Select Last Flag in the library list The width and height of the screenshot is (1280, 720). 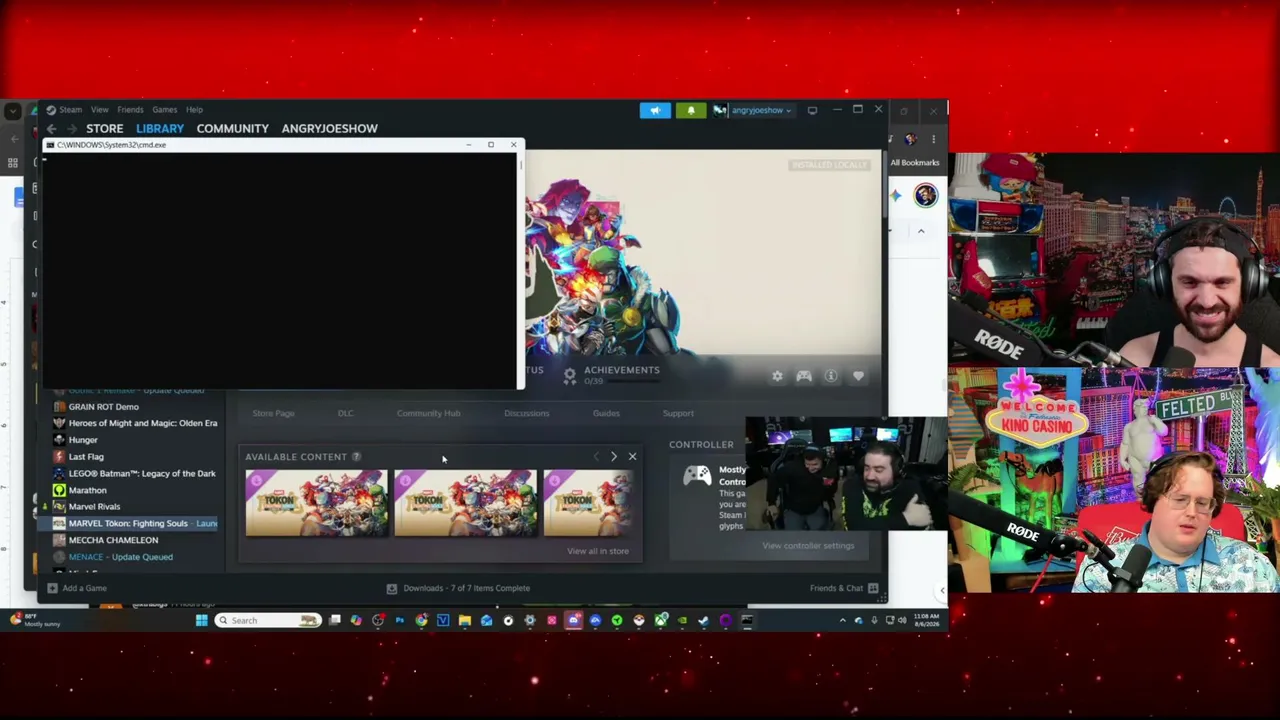pos(86,457)
